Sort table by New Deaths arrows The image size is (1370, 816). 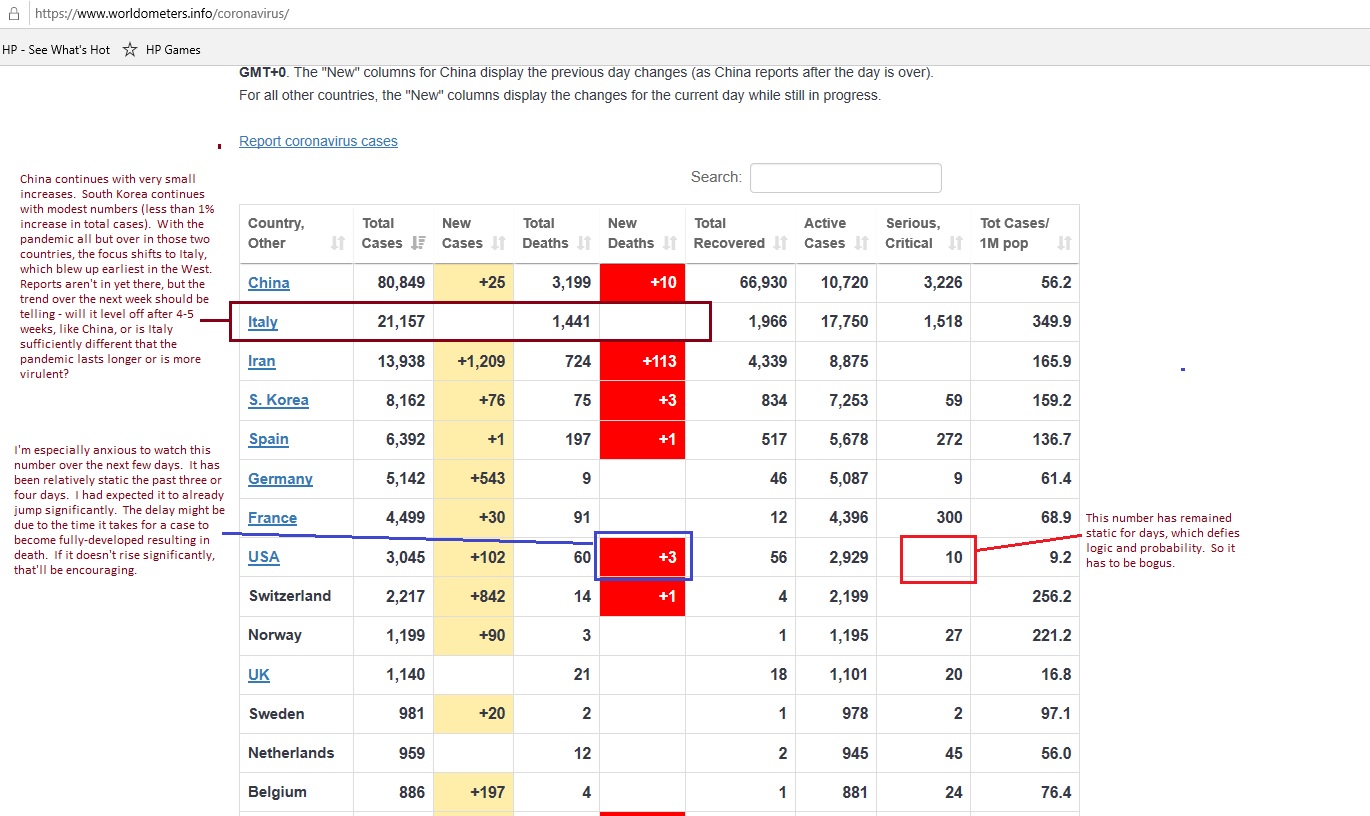point(670,243)
